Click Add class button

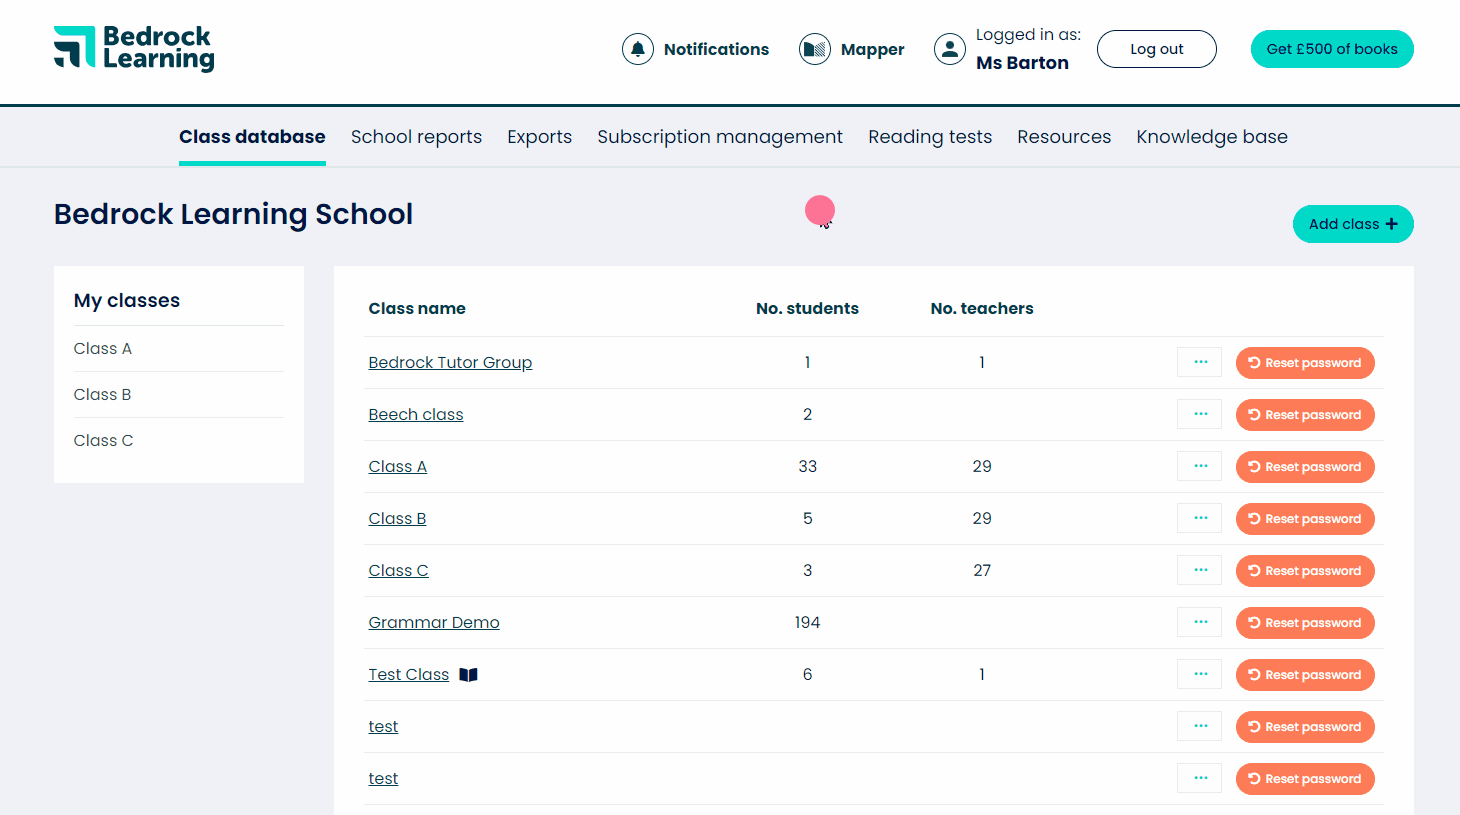click(1353, 224)
